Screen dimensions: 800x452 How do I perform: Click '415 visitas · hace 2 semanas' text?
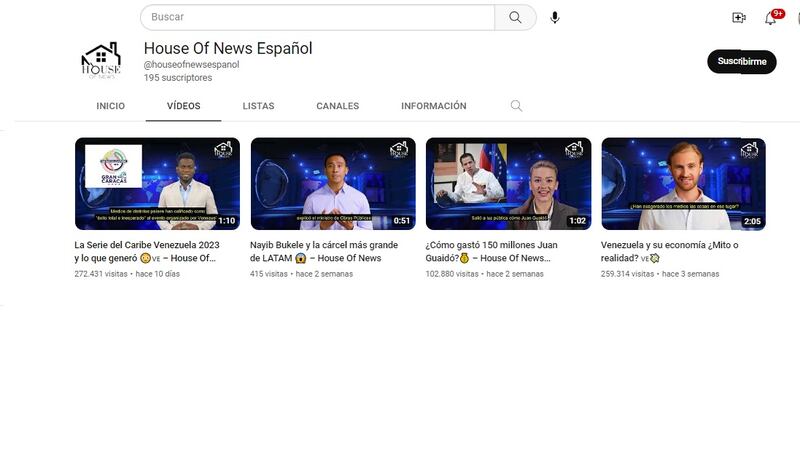tap(302, 274)
